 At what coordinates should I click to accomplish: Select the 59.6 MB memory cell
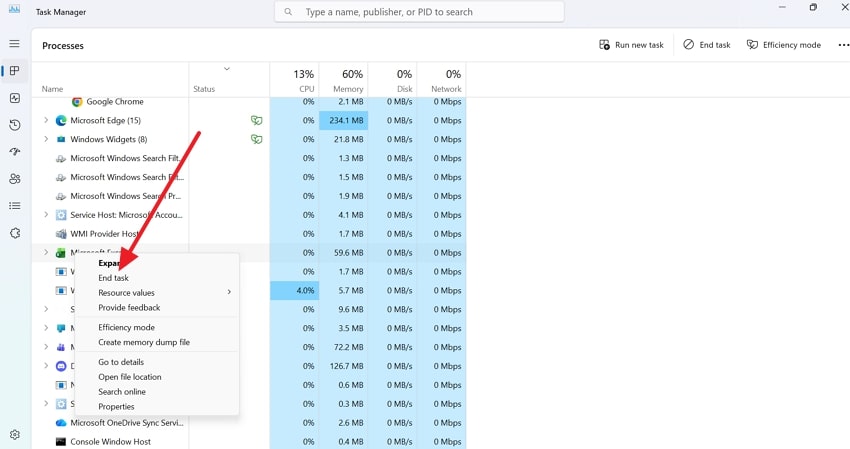pos(344,253)
